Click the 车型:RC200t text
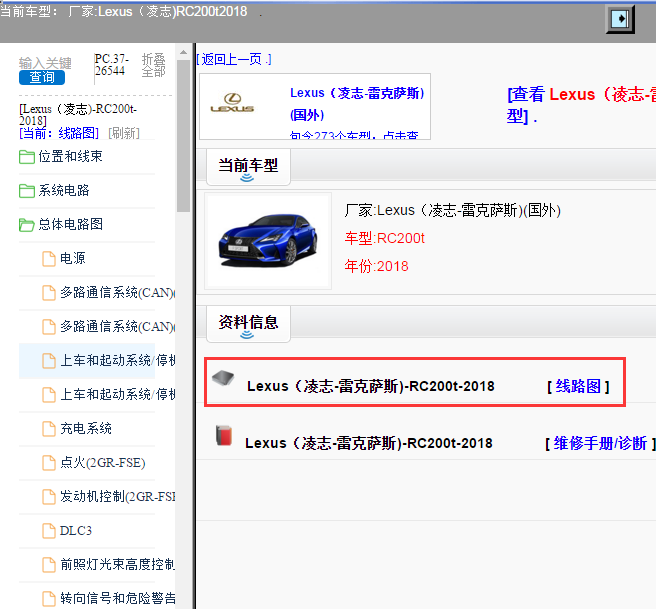Image resolution: width=656 pixels, height=609 pixels. coord(384,238)
